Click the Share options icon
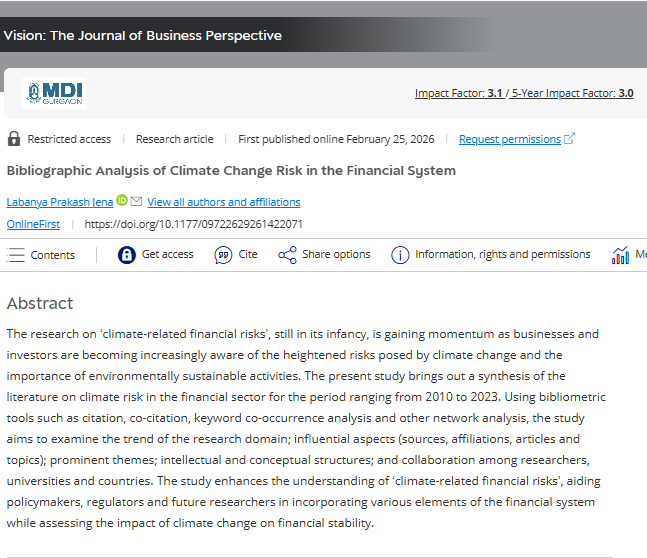Viewport: 647px width, 558px height. (287, 255)
